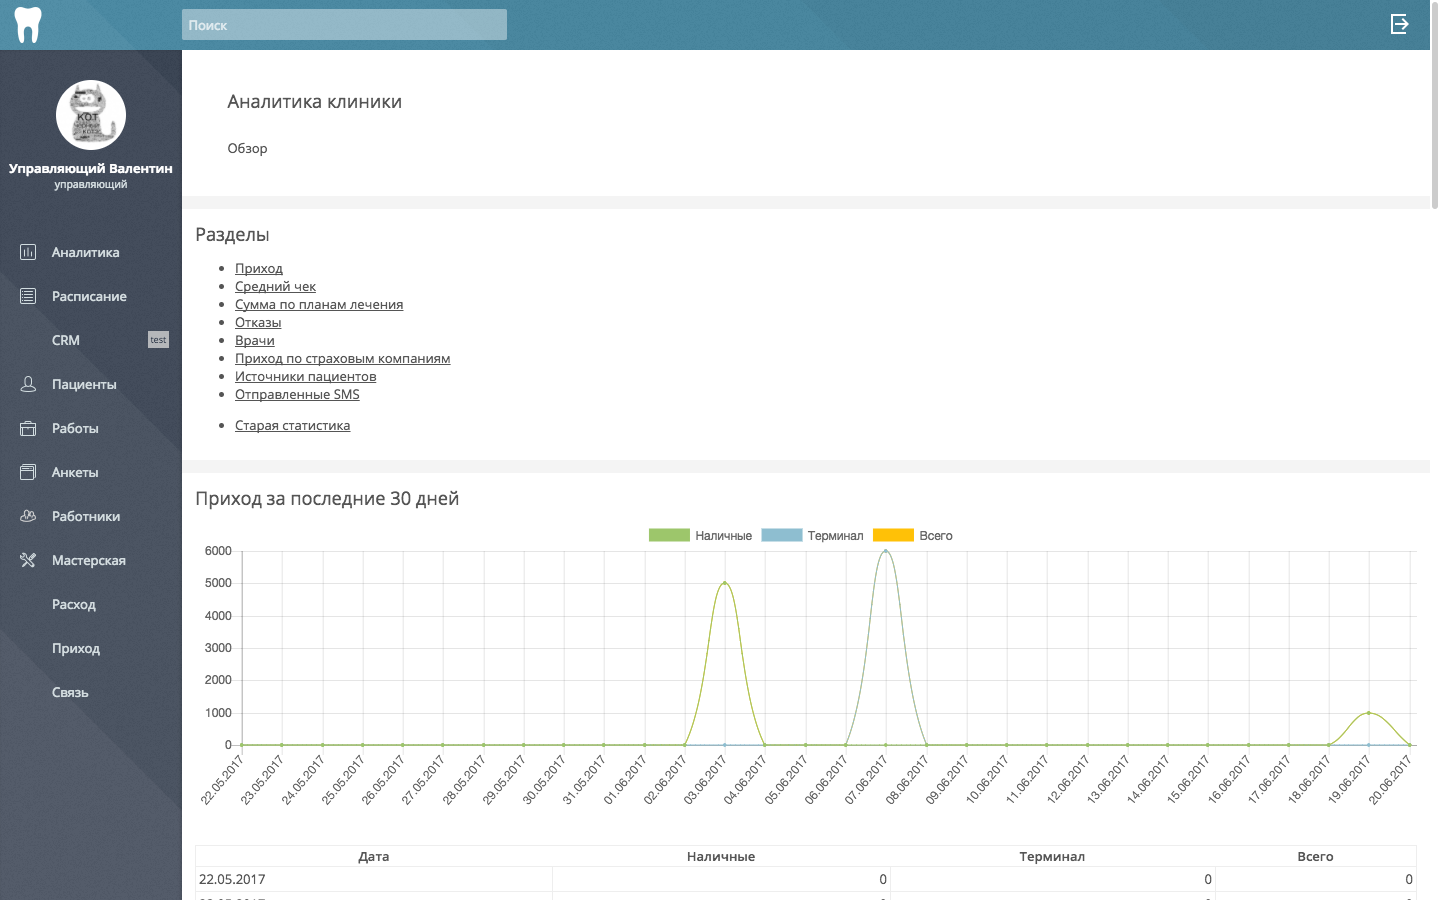Click the Расписание list icon
The height and width of the screenshot is (900, 1440).
28,296
